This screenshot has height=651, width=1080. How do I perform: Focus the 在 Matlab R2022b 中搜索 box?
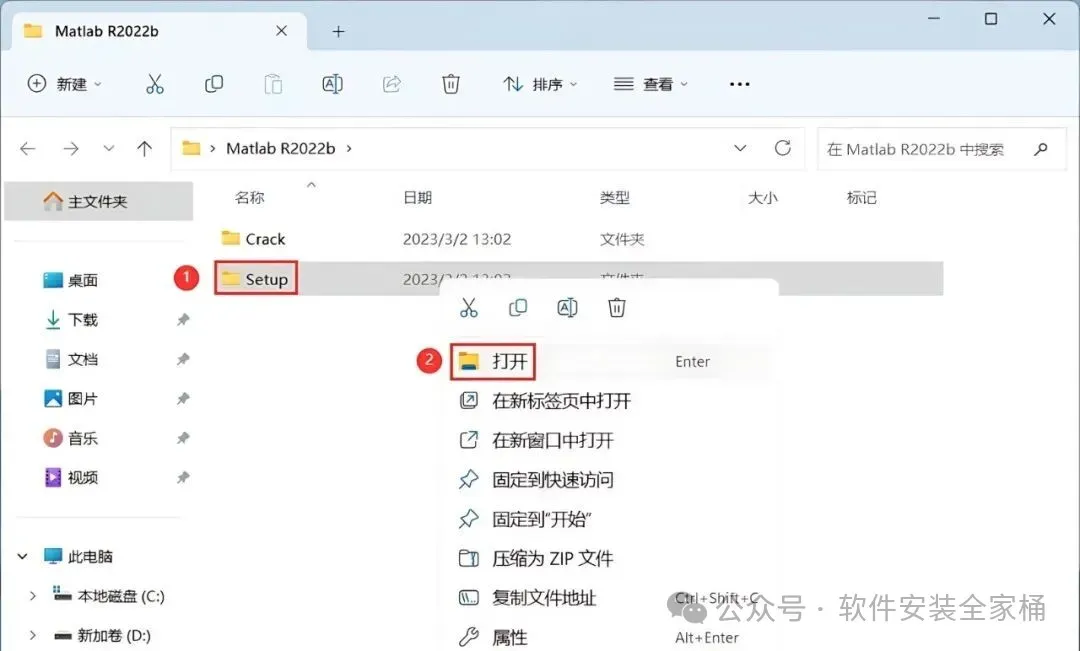942,149
